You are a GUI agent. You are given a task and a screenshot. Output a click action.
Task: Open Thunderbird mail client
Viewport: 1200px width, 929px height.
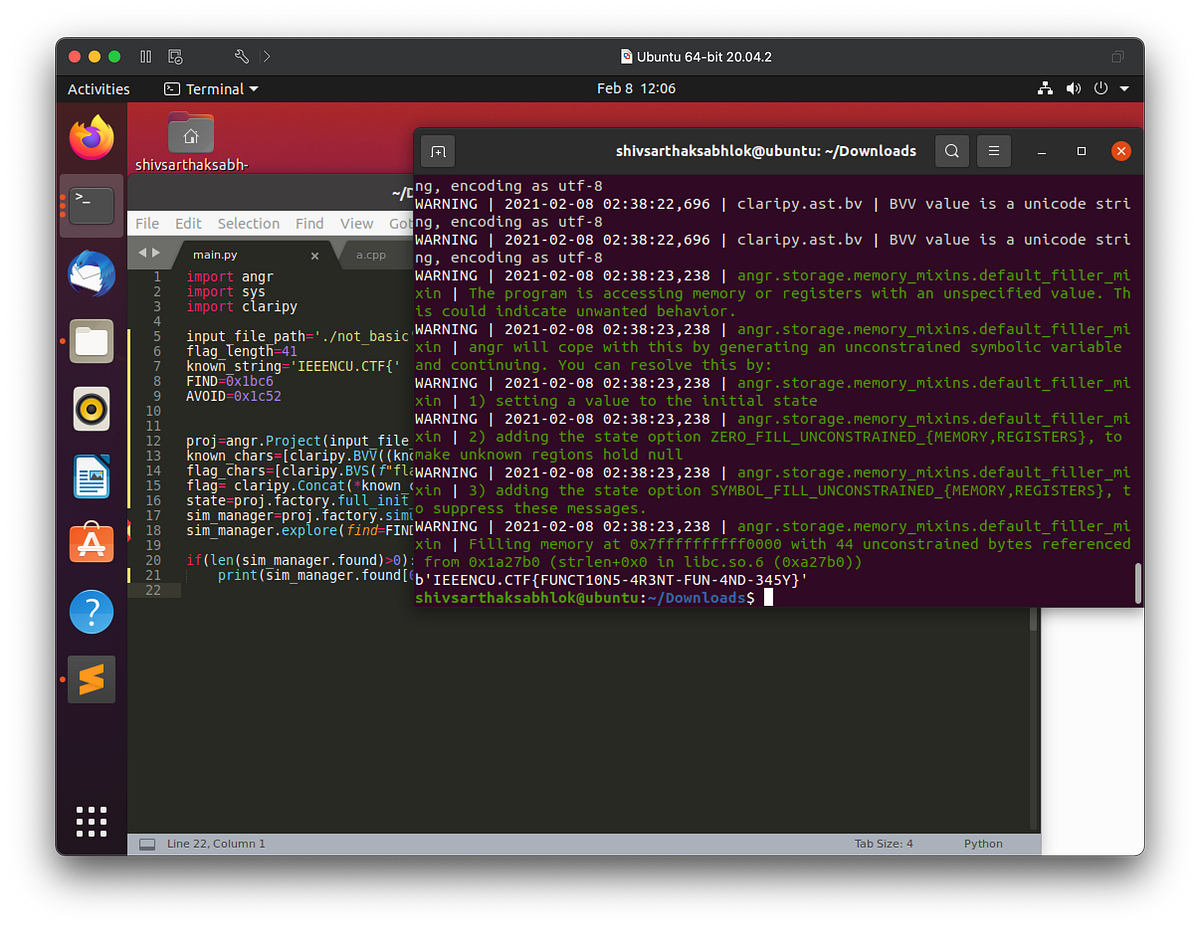tap(91, 273)
